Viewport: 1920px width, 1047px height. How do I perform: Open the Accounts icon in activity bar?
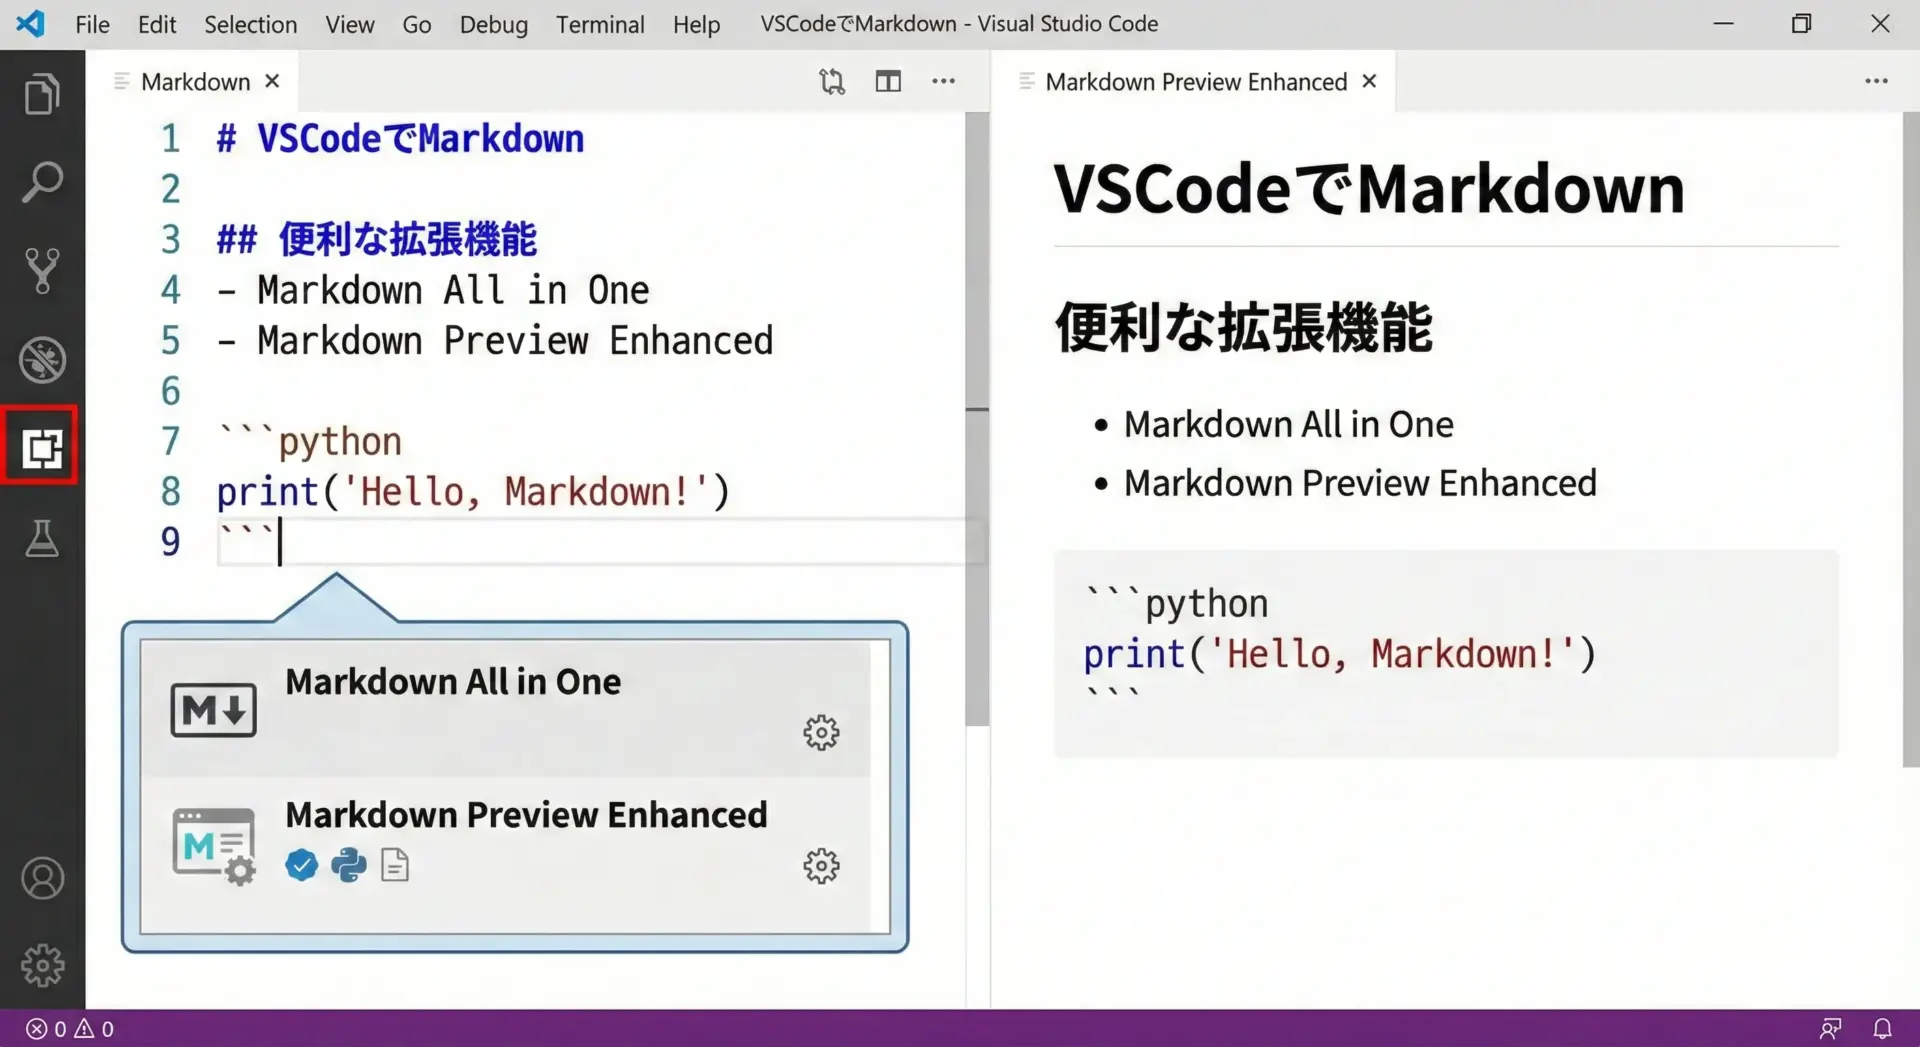[42, 879]
